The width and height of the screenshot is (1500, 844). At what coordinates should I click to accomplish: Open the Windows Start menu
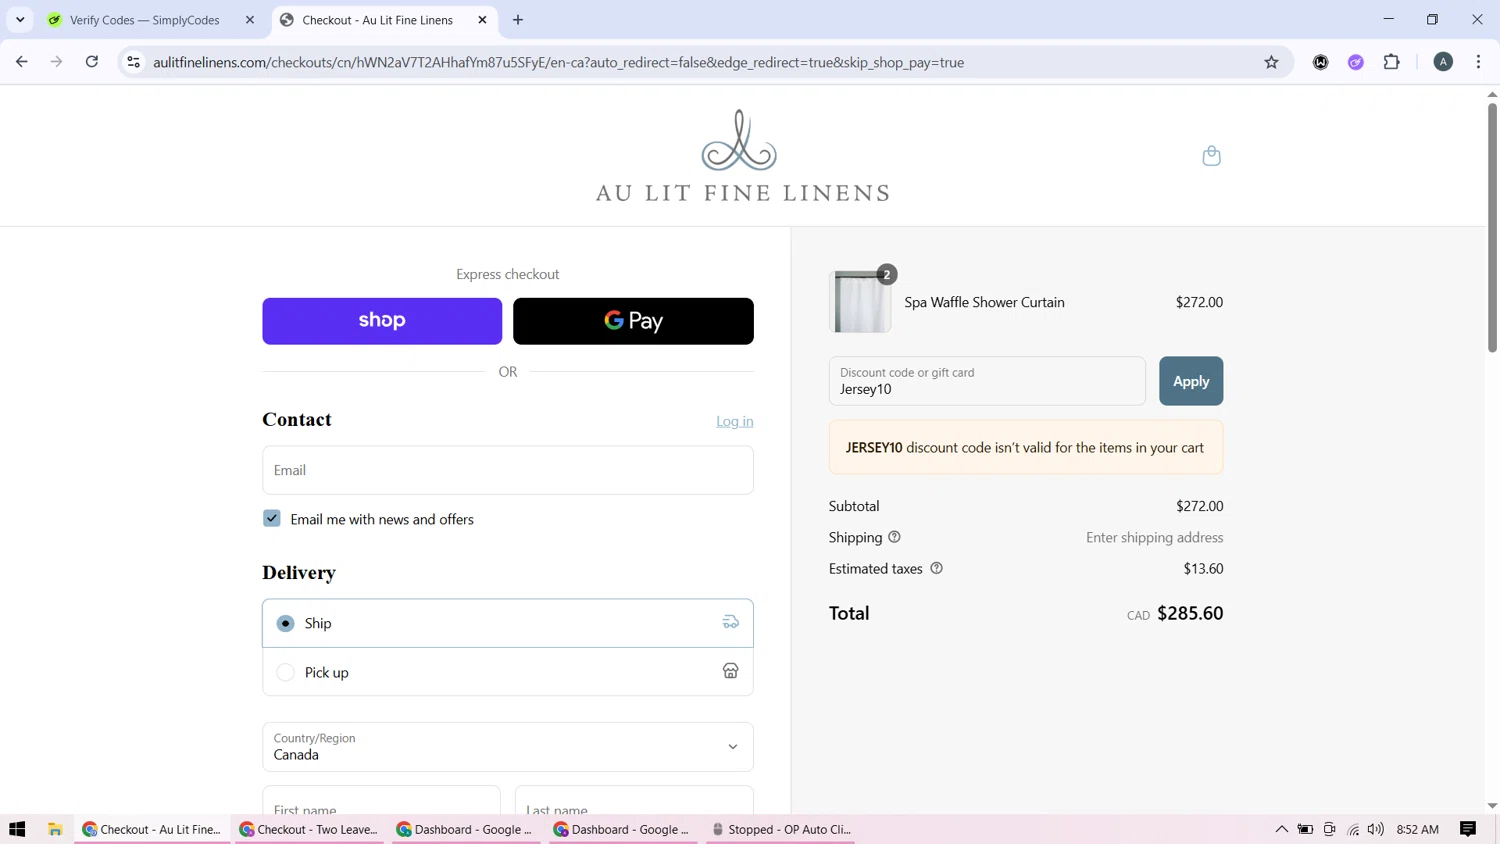[x=17, y=829]
